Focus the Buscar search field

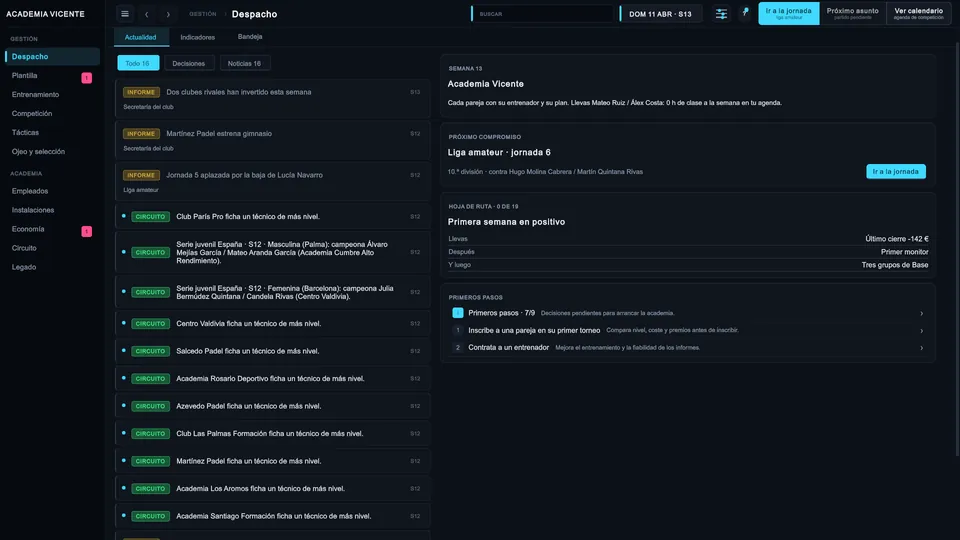point(542,13)
